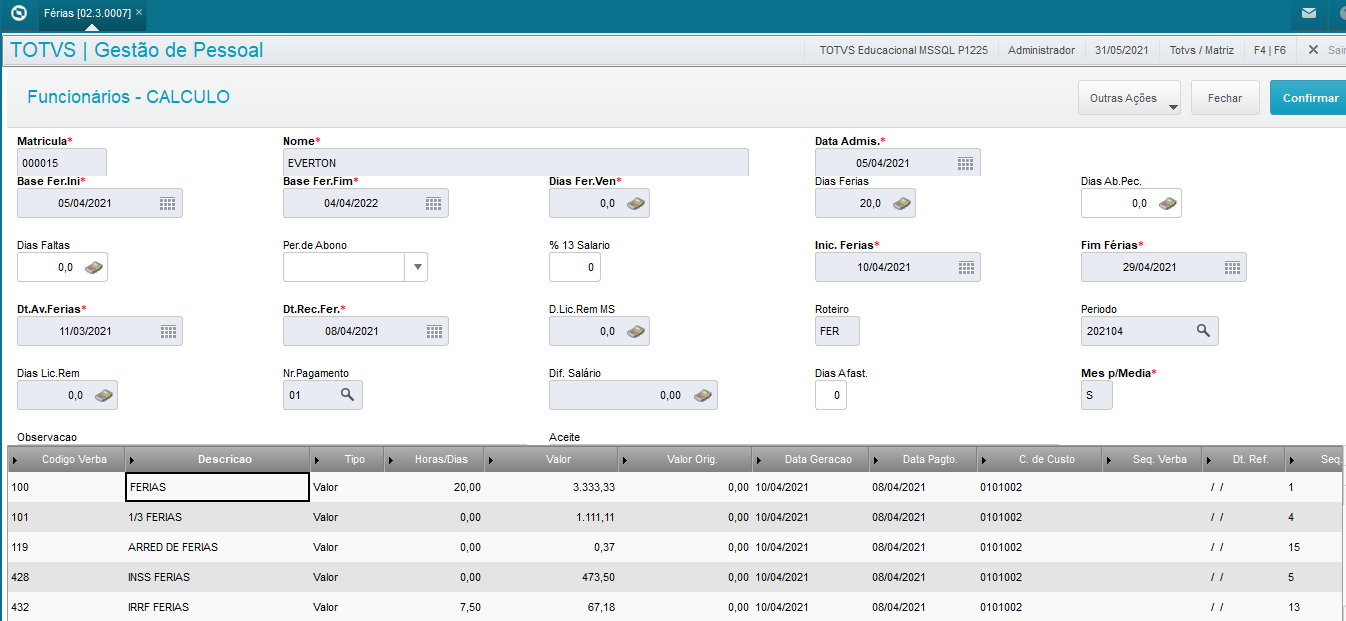Screen dimensions: 1346x621
Task: Open calendar icon in Dt.Av.Ferias field
Action: [167, 331]
